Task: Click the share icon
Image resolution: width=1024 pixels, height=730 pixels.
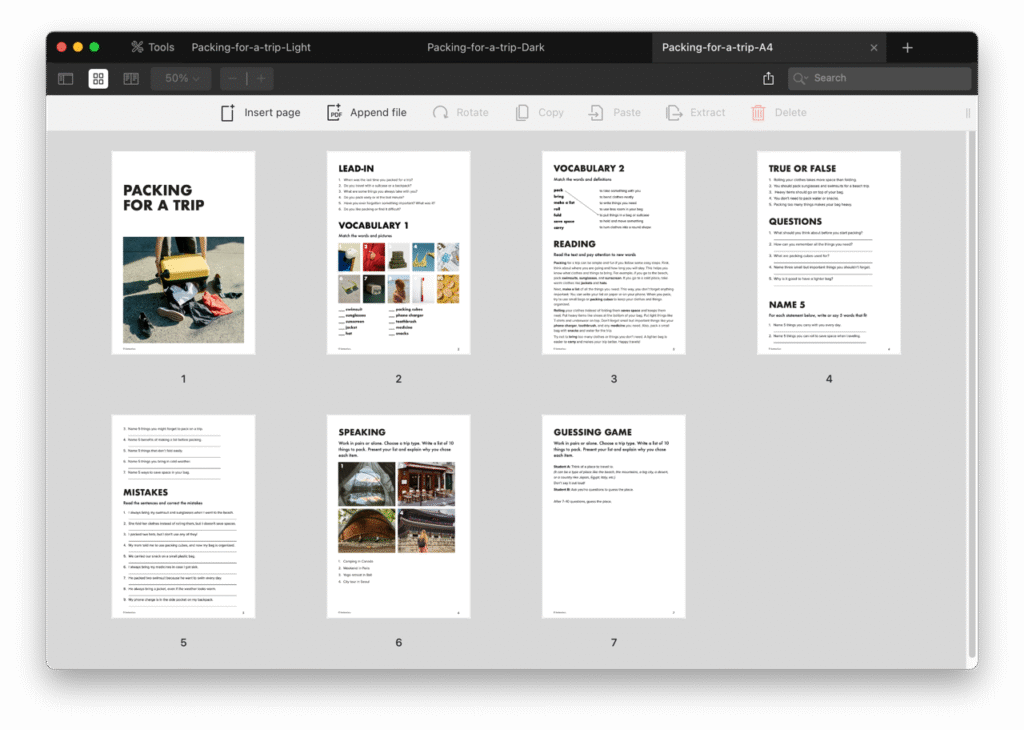Action: coord(768,78)
